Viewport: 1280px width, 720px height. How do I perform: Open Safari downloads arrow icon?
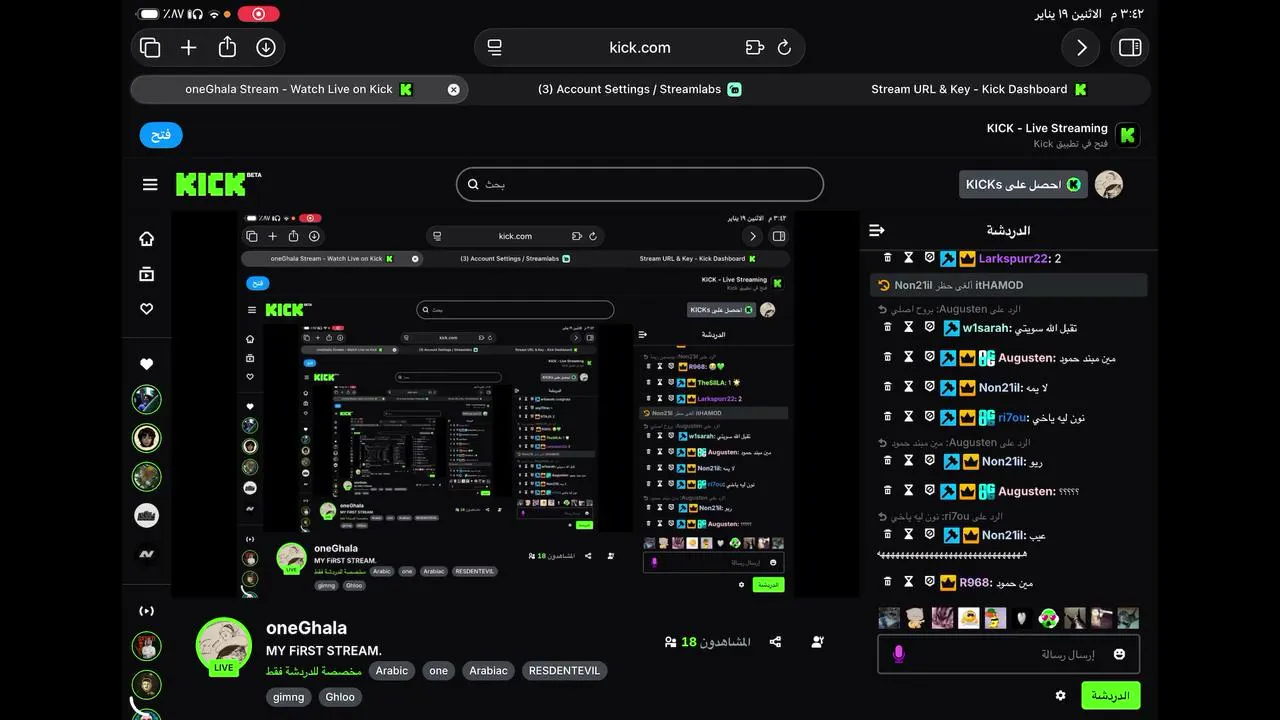[266, 47]
